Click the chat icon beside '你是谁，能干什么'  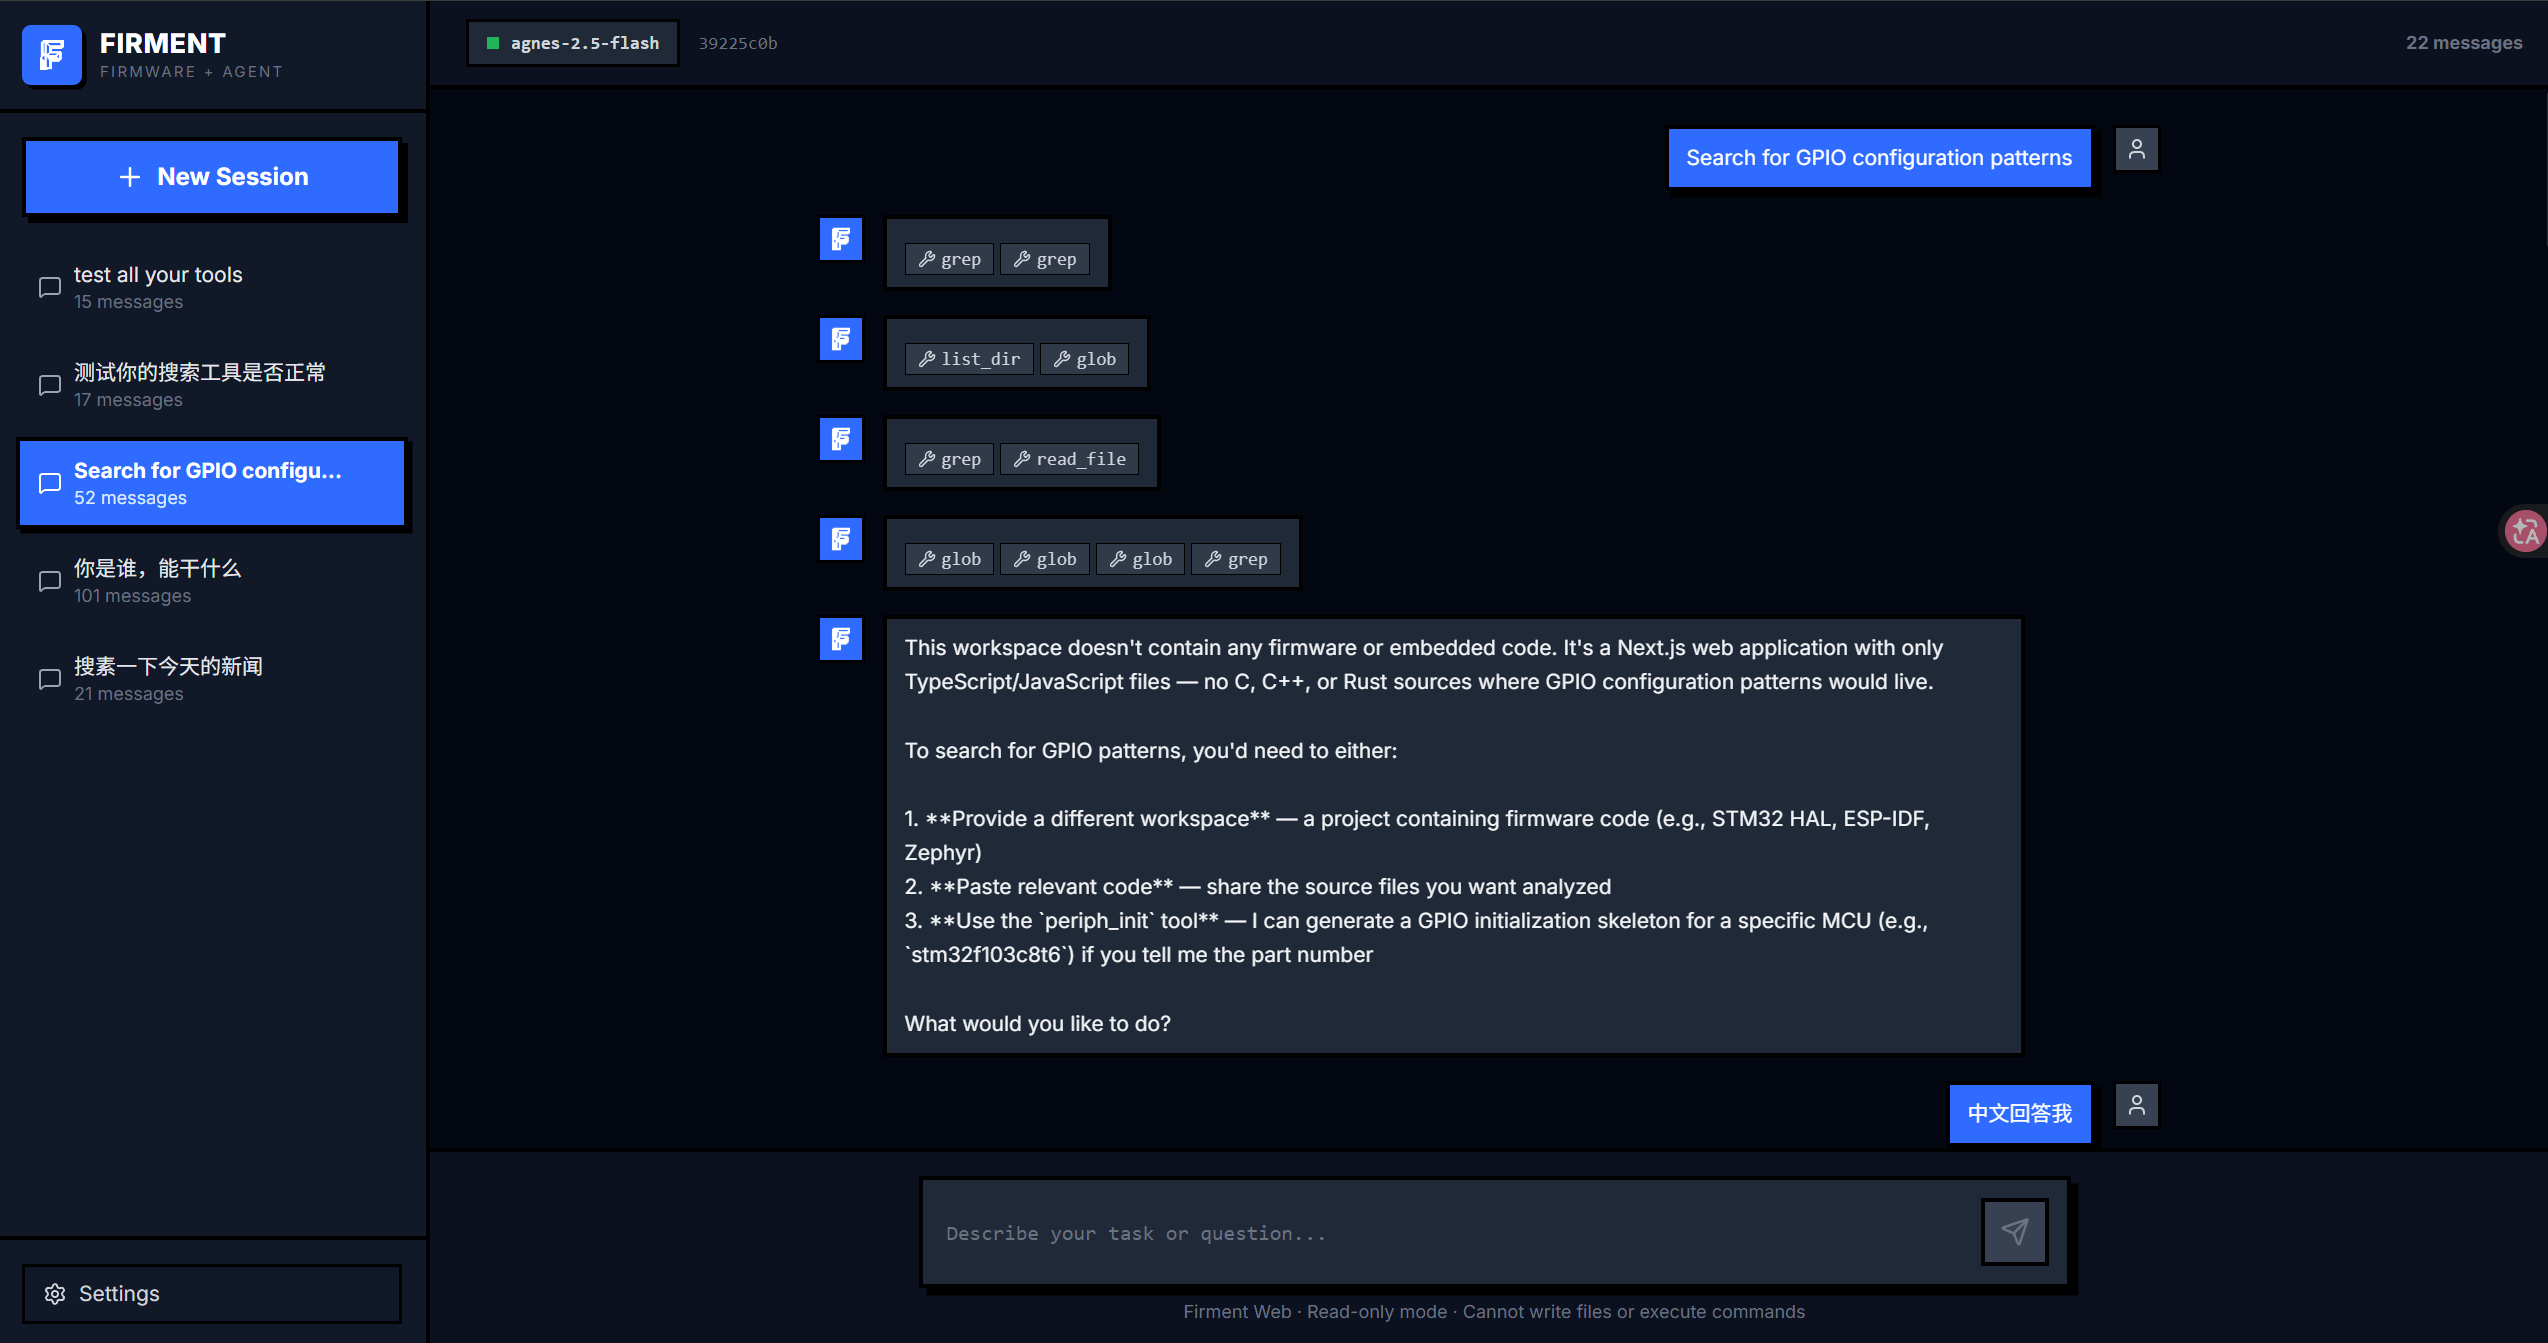click(50, 582)
